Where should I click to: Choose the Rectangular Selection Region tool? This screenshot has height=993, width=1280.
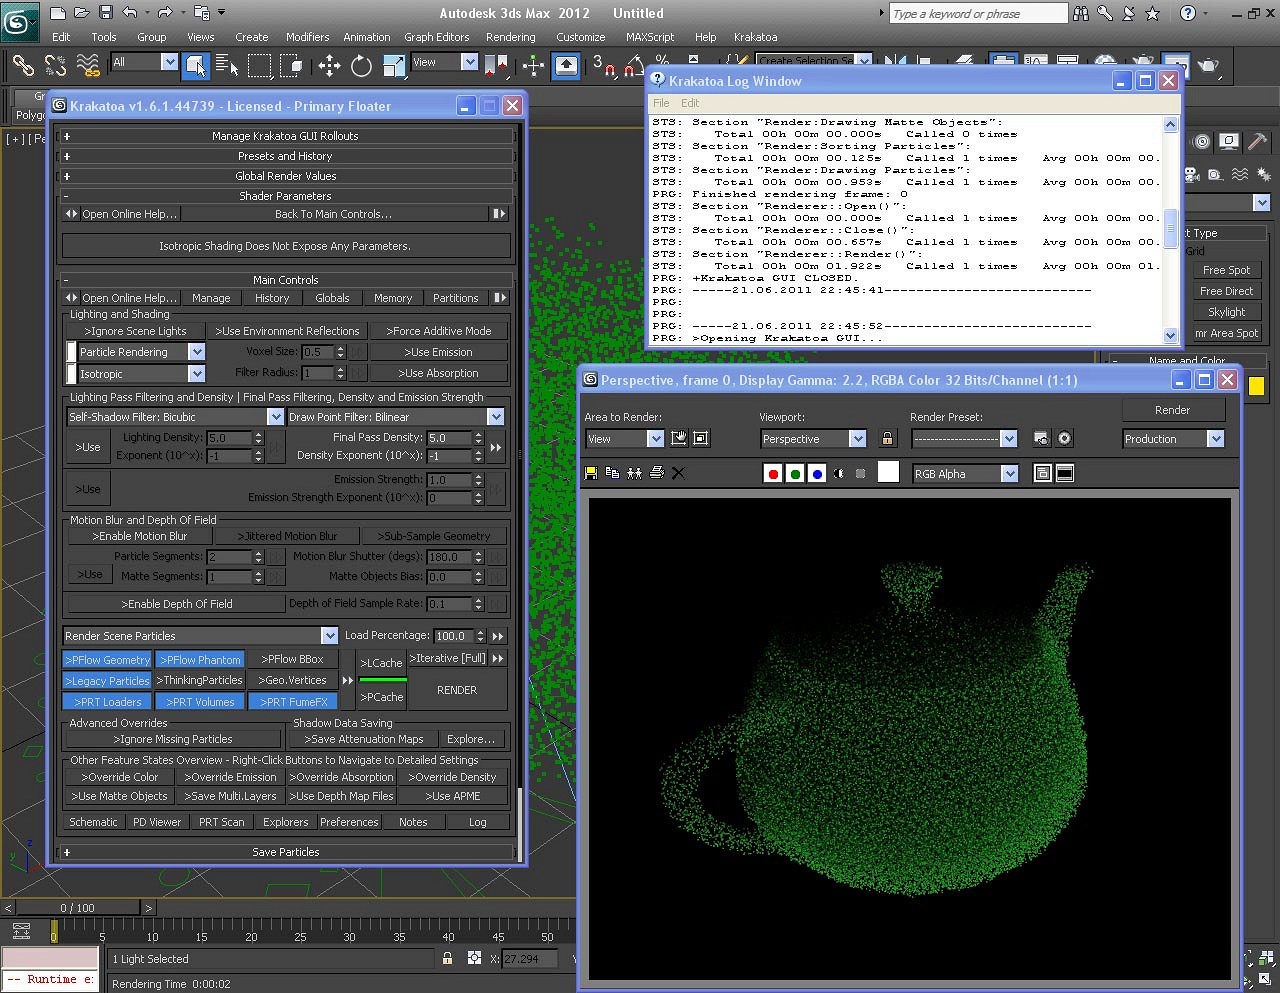tap(260, 66)
